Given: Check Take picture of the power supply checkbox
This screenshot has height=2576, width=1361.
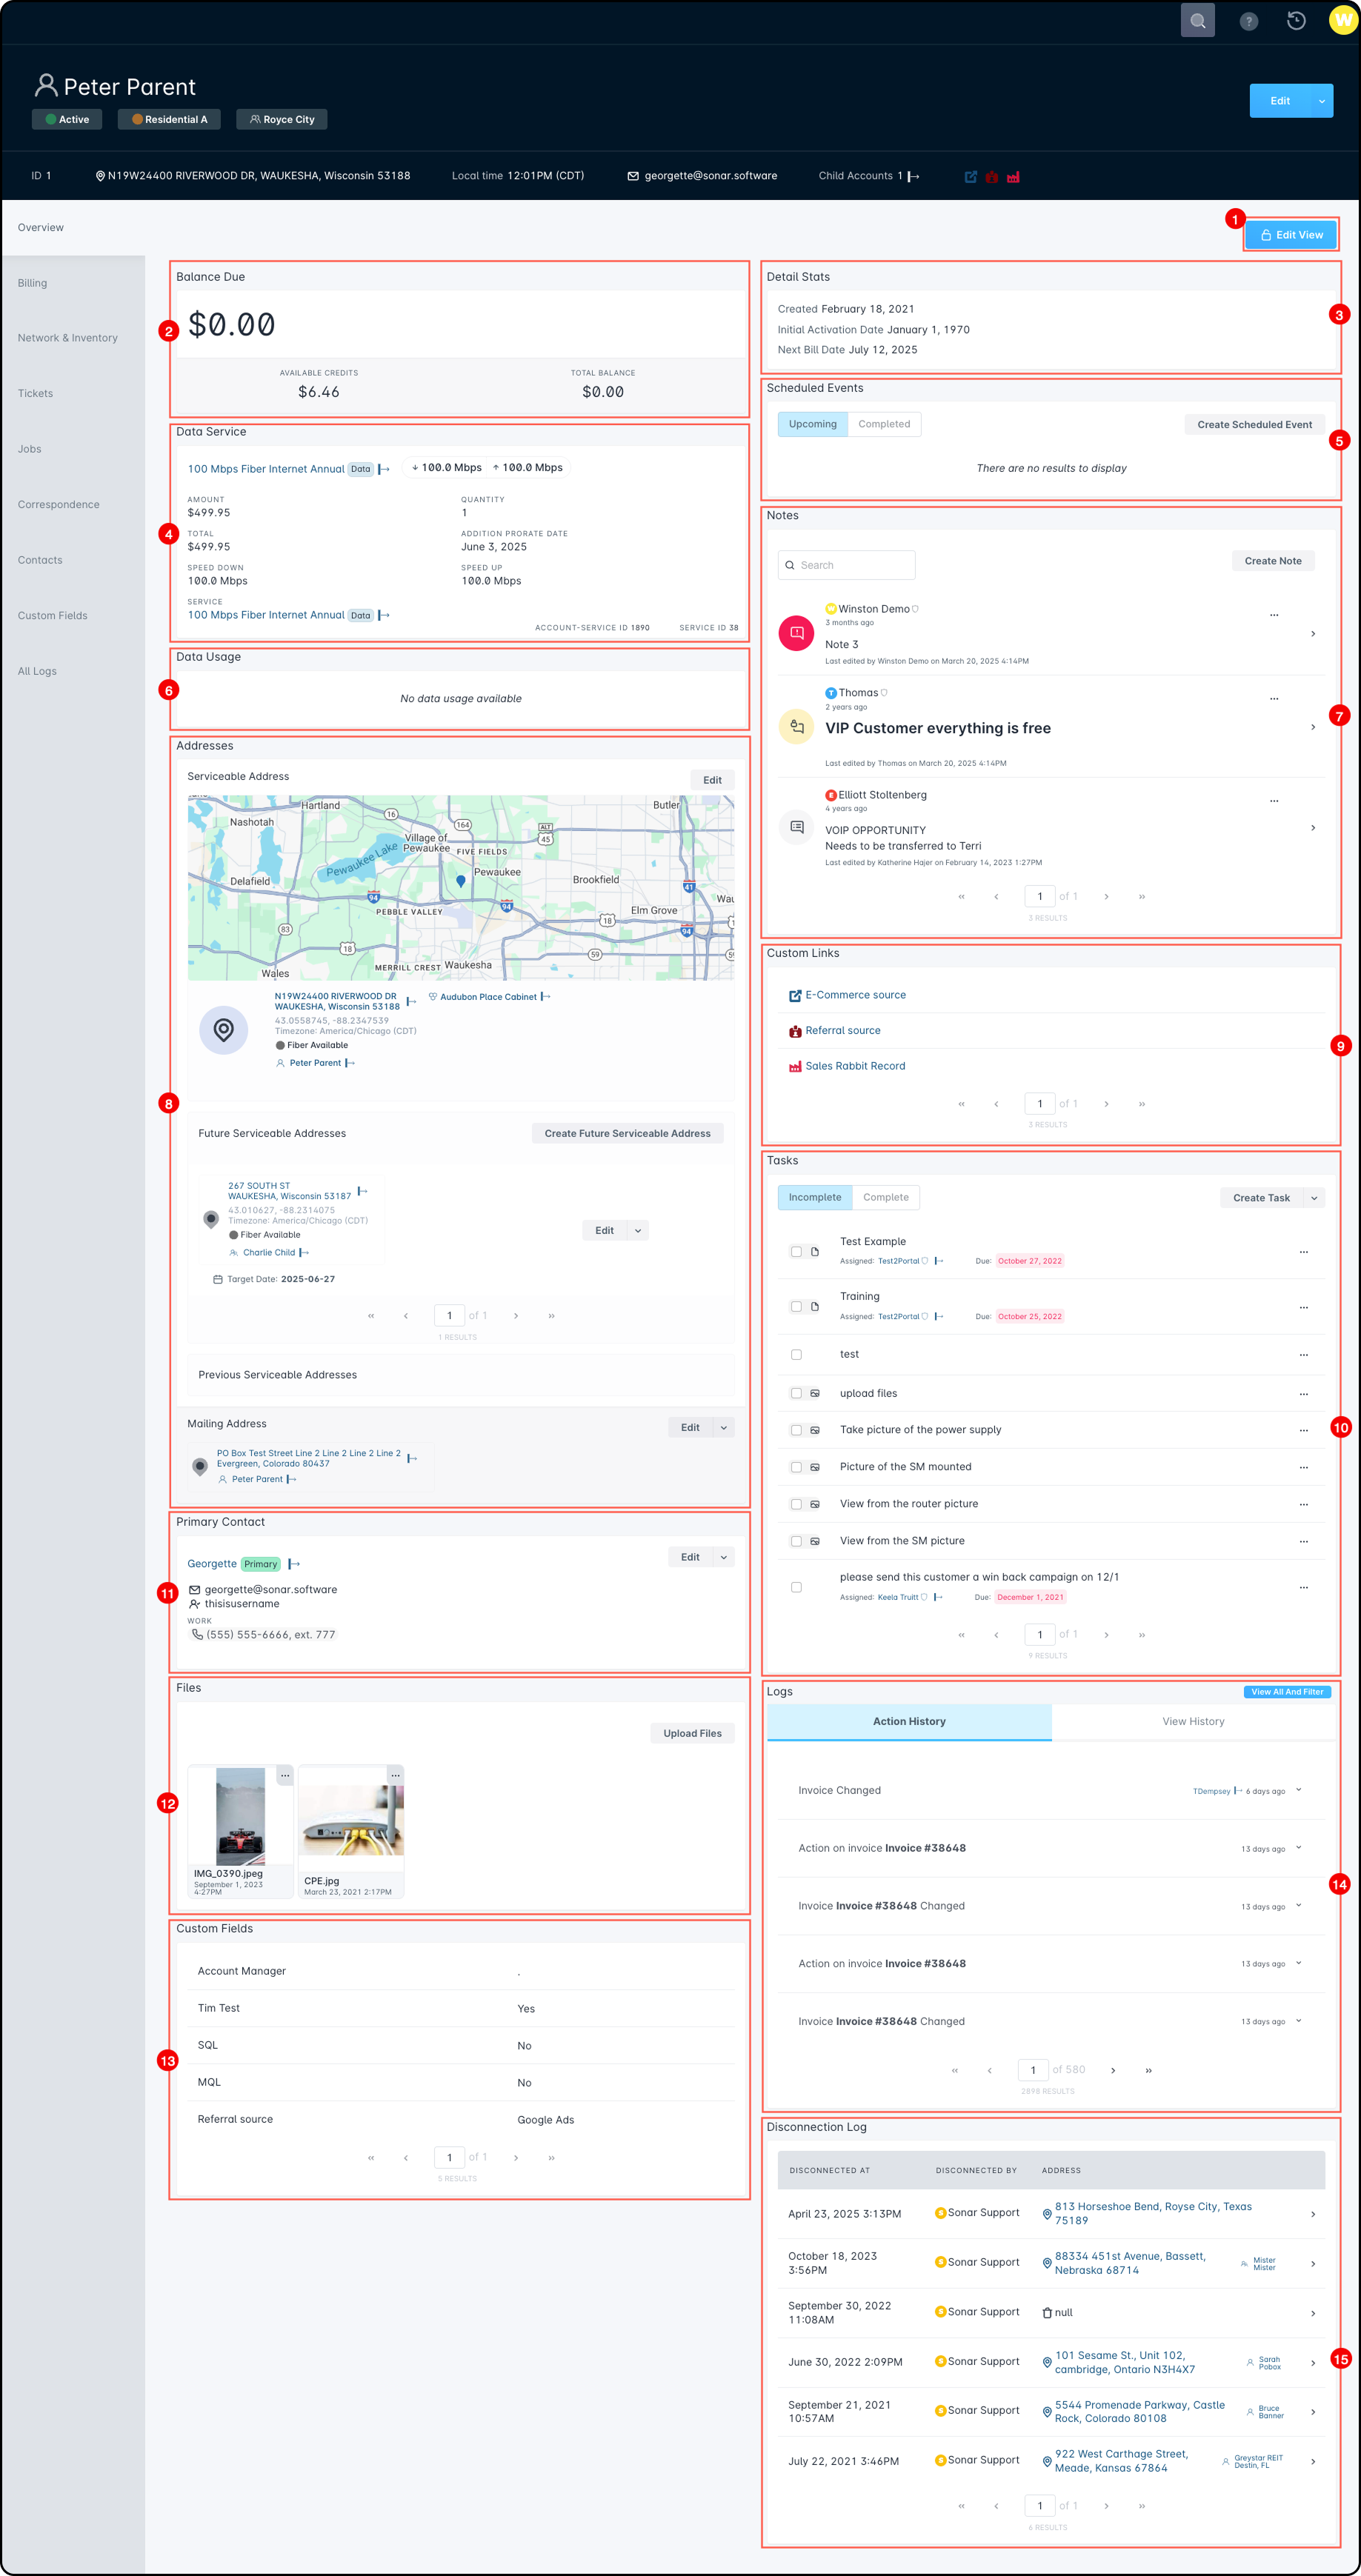Looking at the screenshot, I should (796, 1430).
